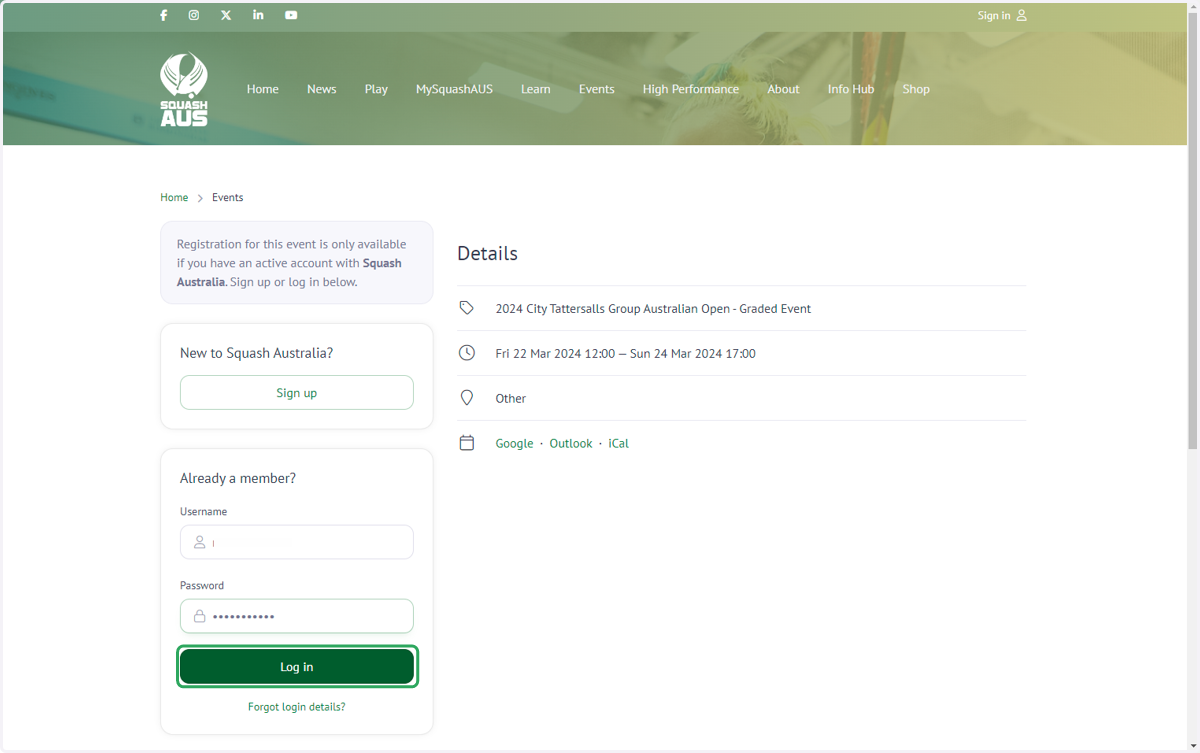
Task: Click the location pin icon beside Other
Action: coord(467,398)
